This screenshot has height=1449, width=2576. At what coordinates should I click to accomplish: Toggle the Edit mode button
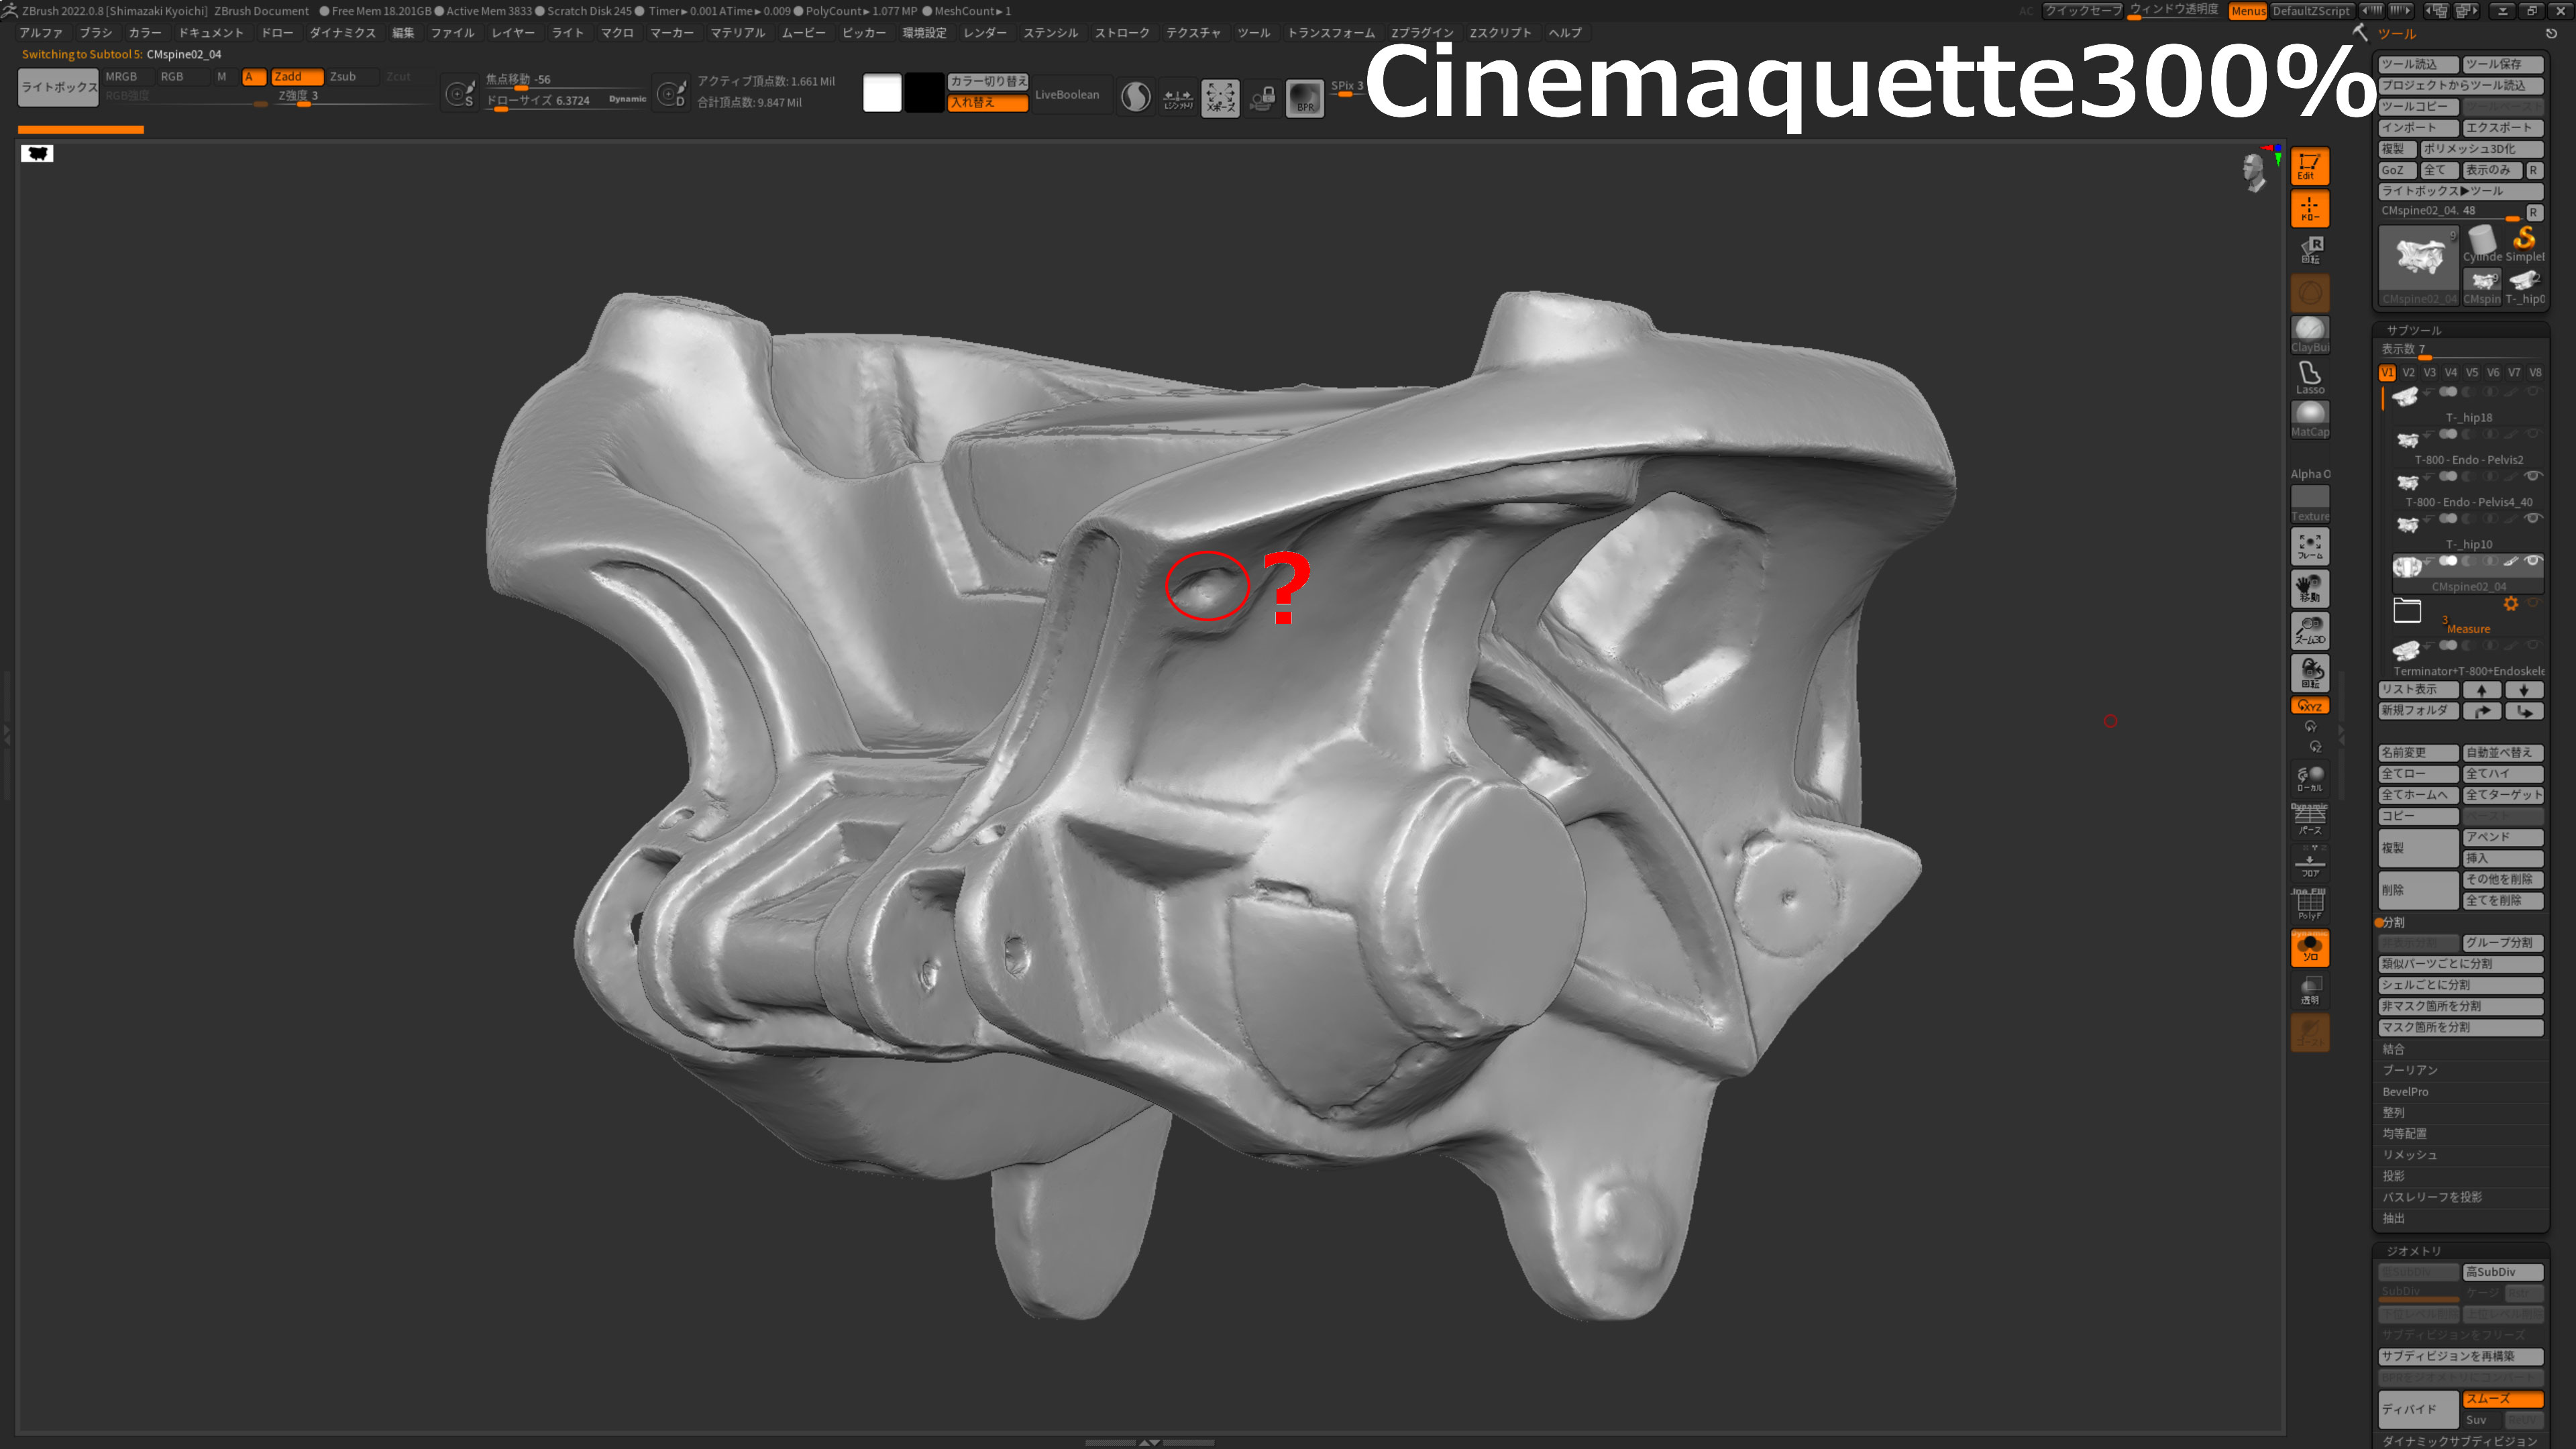point(2309,166)
